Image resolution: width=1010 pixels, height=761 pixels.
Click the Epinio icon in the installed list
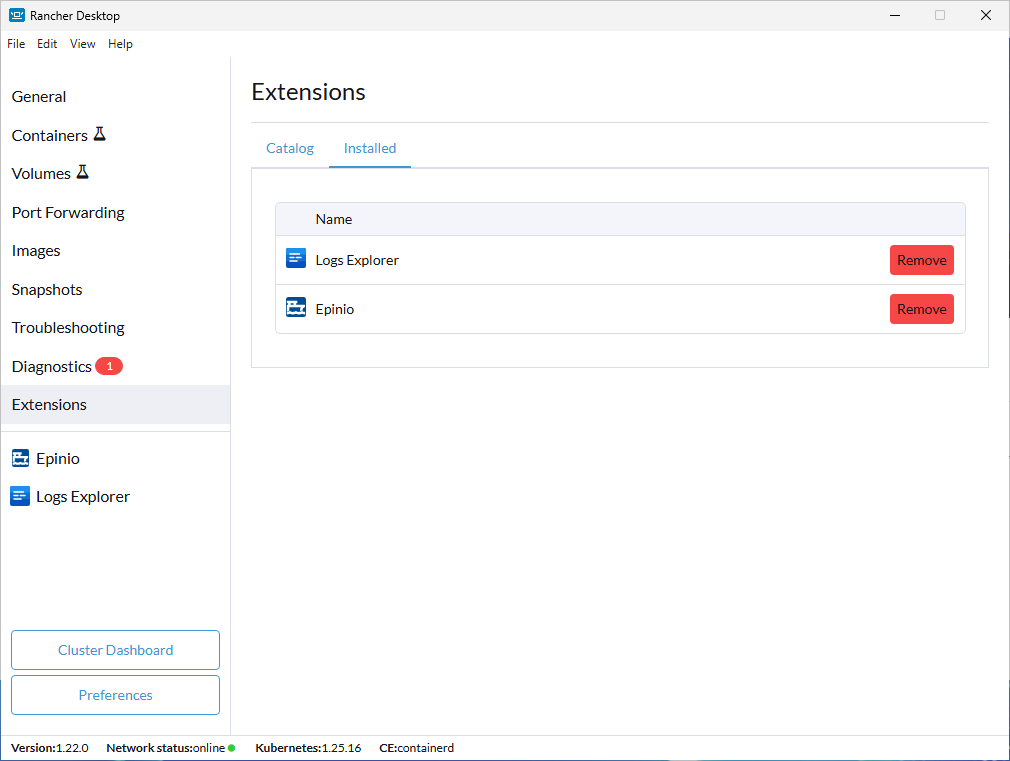[296, 309]
